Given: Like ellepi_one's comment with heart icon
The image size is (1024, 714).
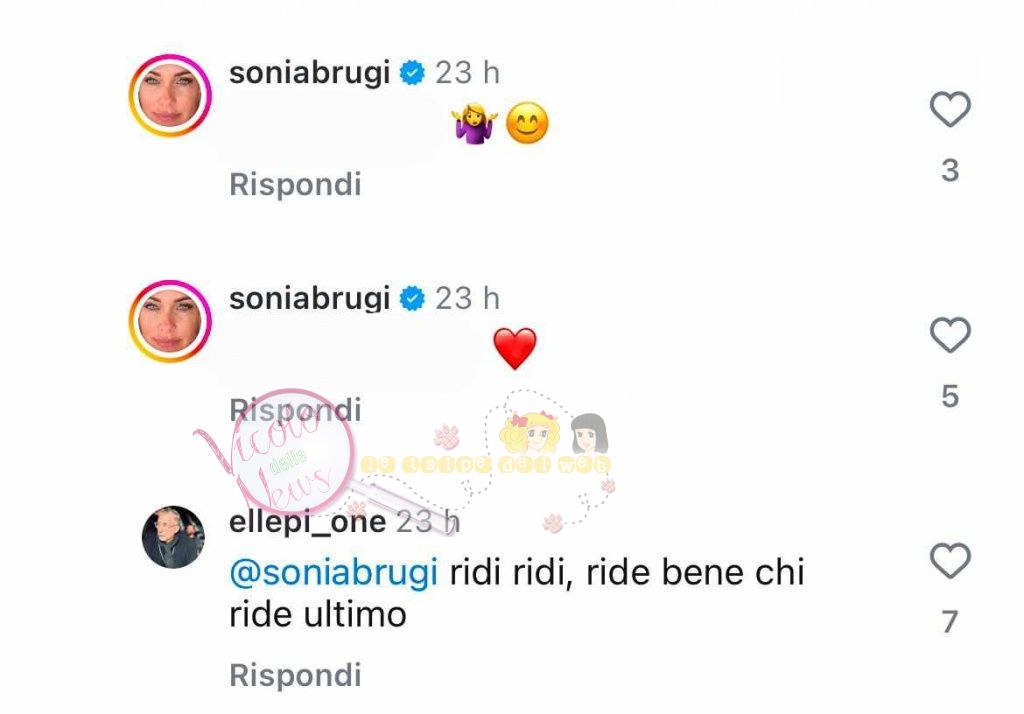Looking at the screenshot, I should (950, 560).
